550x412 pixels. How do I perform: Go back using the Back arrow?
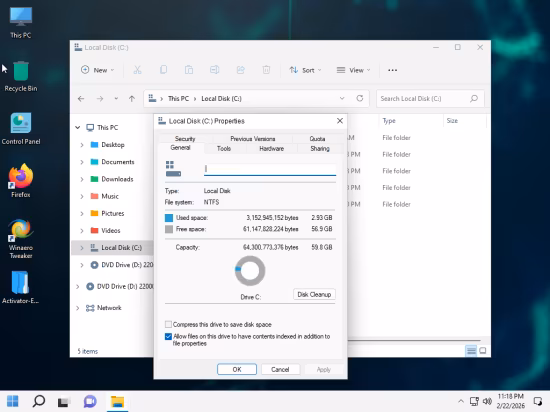(x=81, y=99)
